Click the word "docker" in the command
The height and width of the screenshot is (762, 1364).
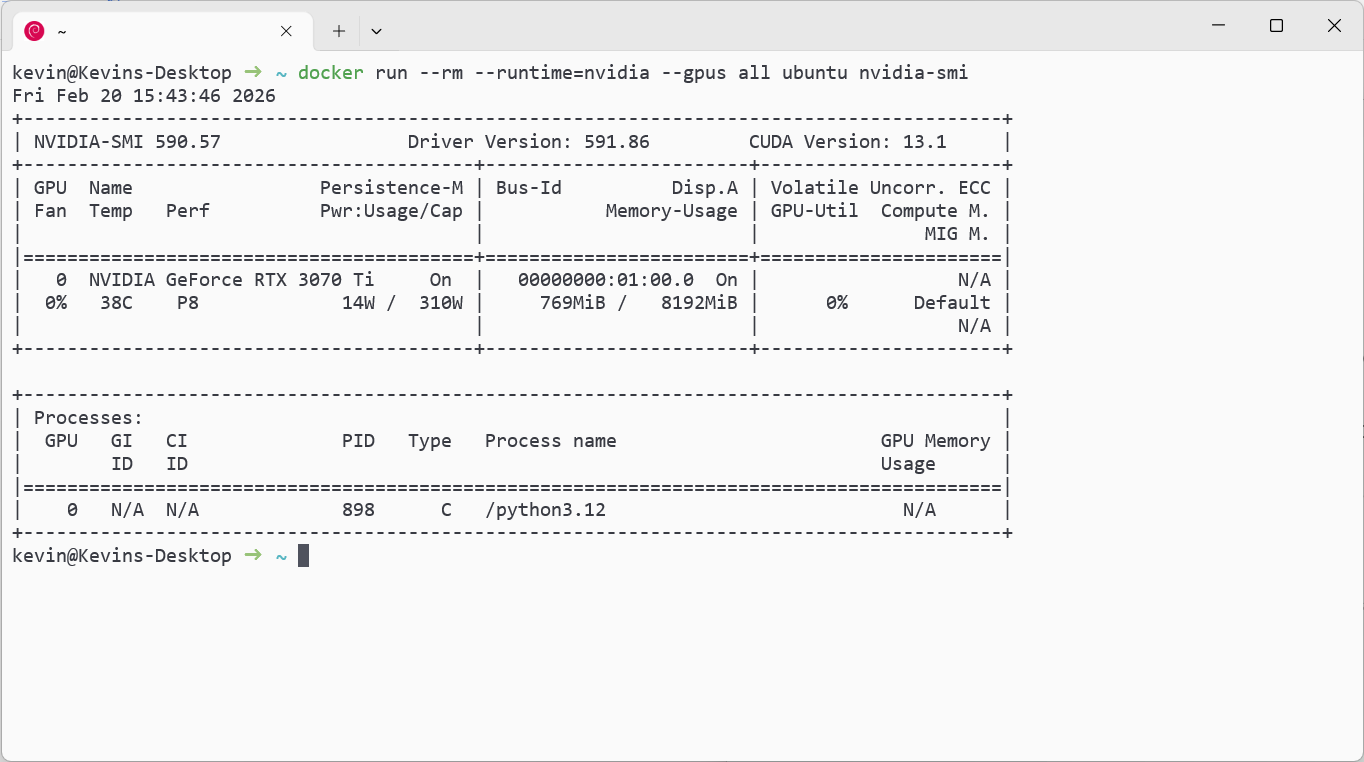331,73
